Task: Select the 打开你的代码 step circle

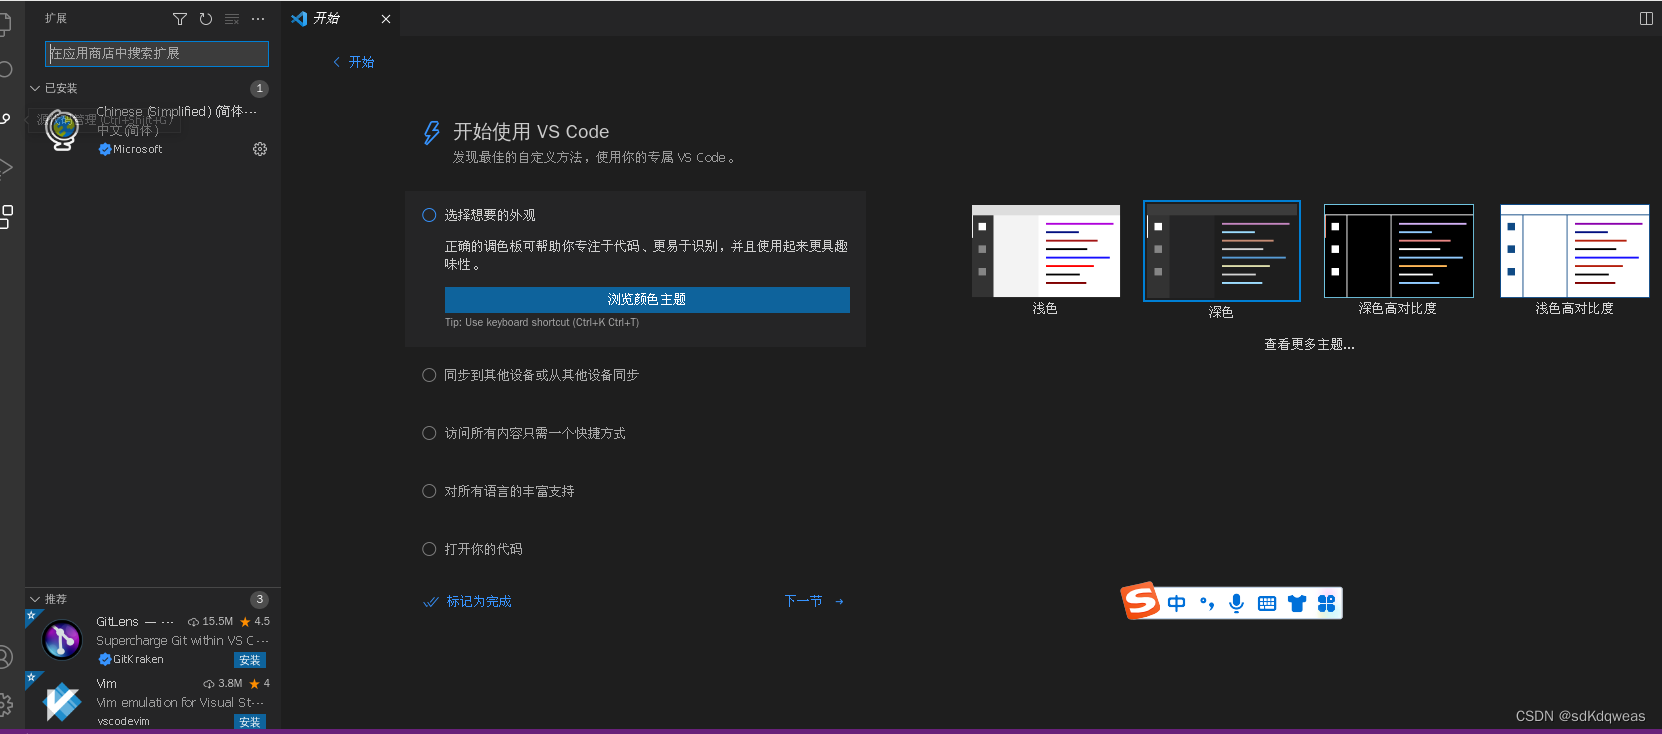Action: pos(429,549)
